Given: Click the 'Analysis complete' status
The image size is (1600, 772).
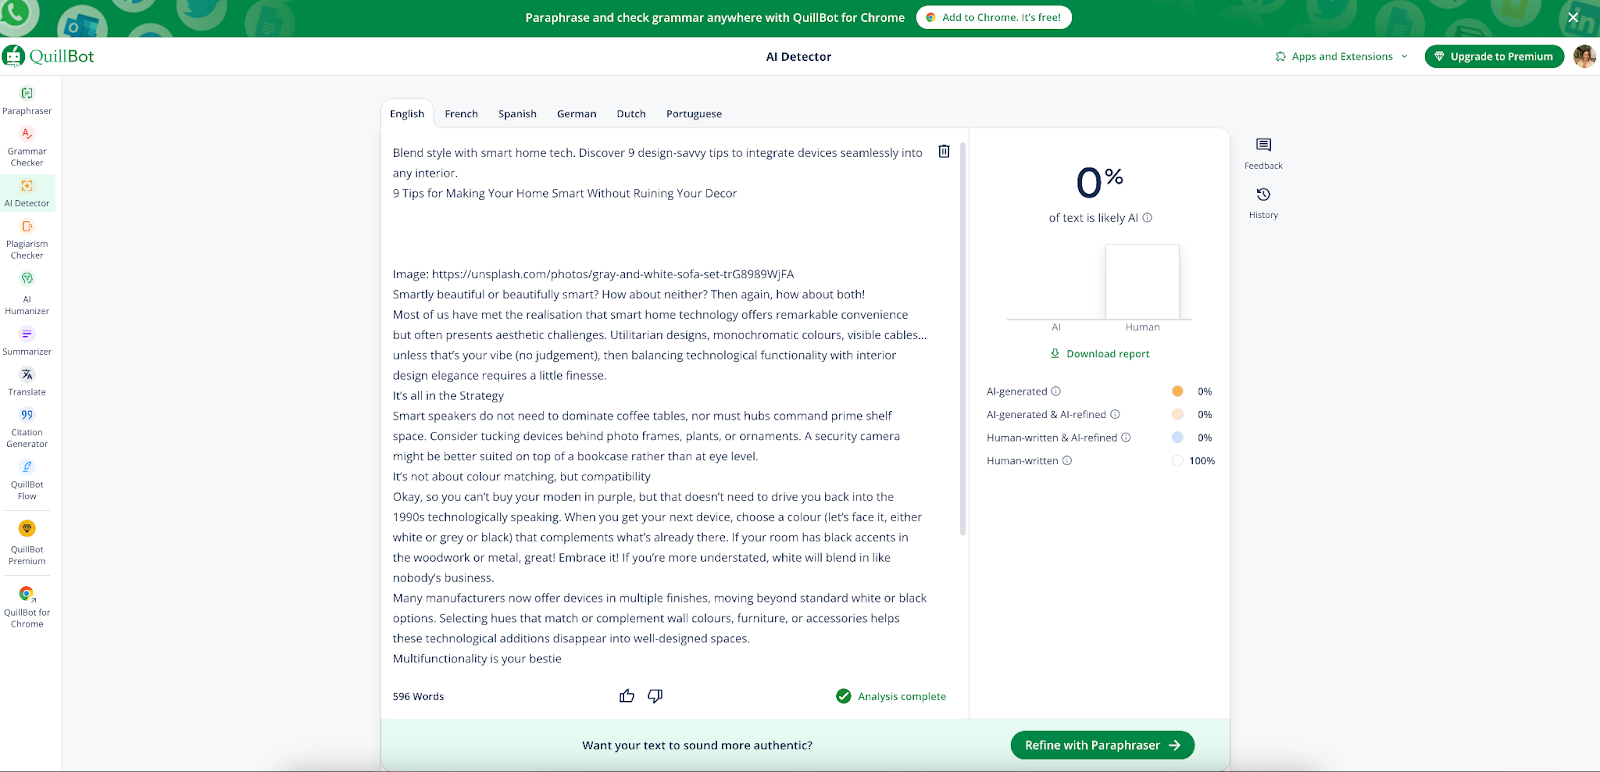Looking at the screenshot, I should tap(891, 696).
